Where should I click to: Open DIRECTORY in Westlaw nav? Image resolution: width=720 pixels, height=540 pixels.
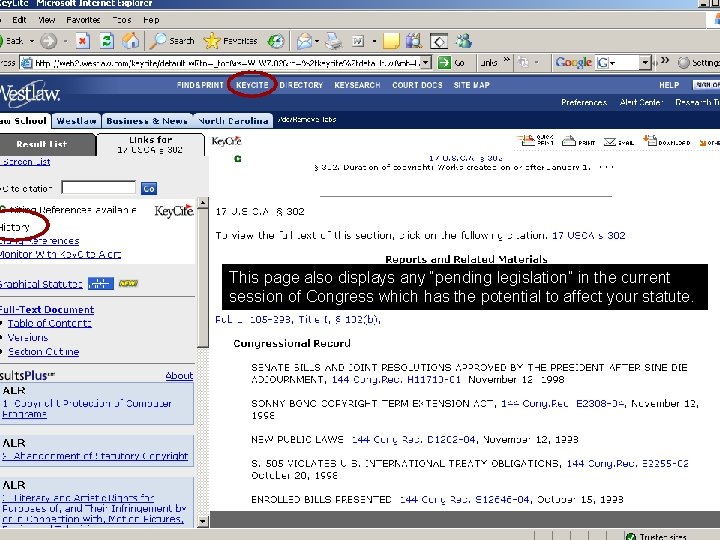pyautogui.click(x=301, y=85)
